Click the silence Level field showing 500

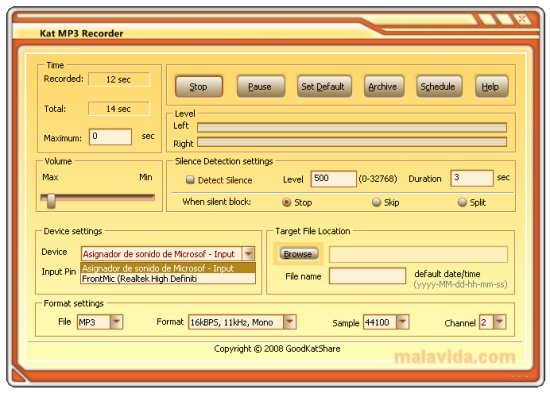tap(334, 179)
